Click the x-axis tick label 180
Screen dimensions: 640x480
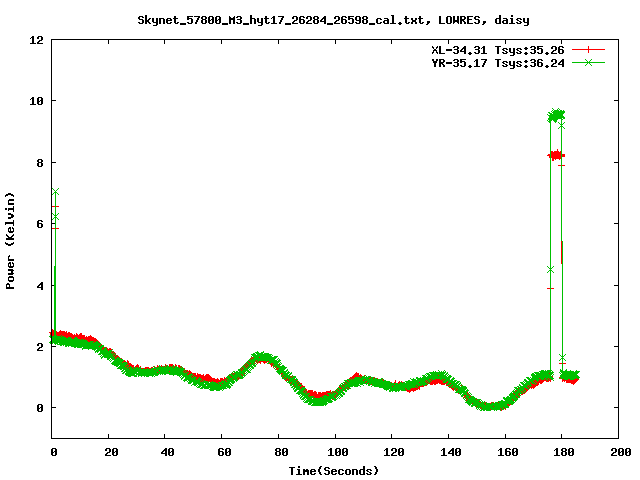[x=564, y=452]
